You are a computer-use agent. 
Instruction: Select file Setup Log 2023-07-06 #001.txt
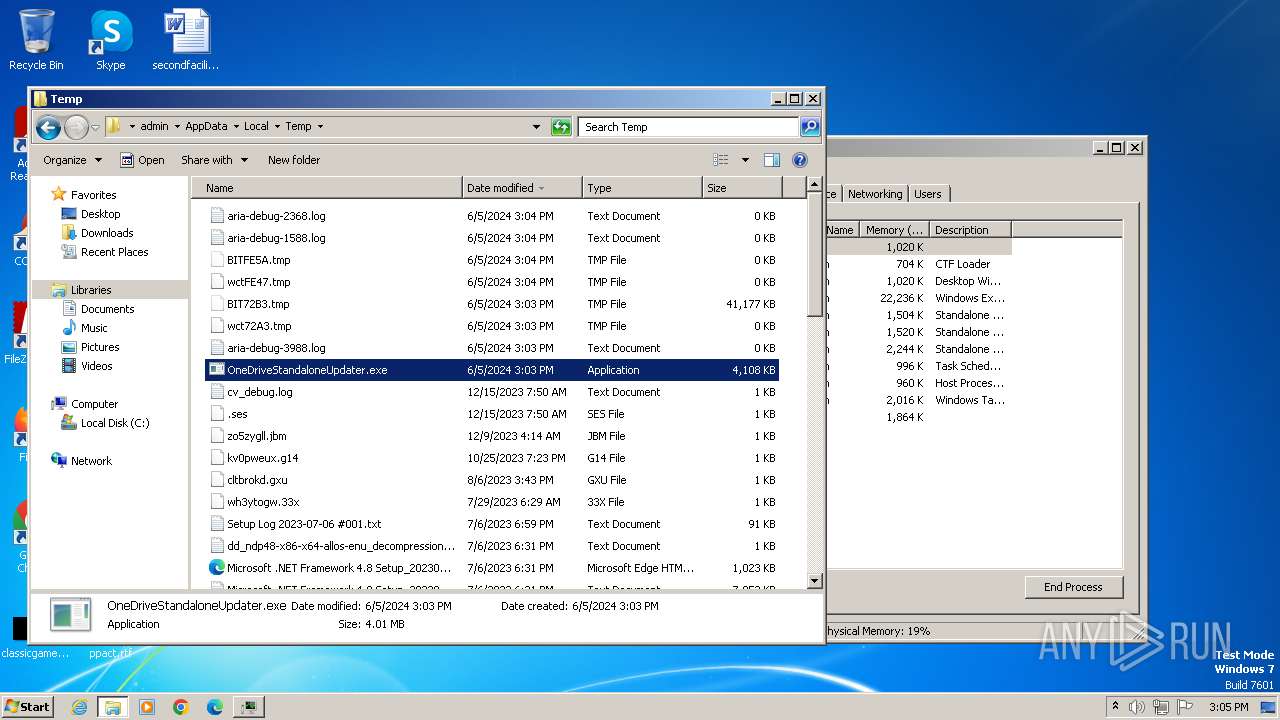pos(304,524)
